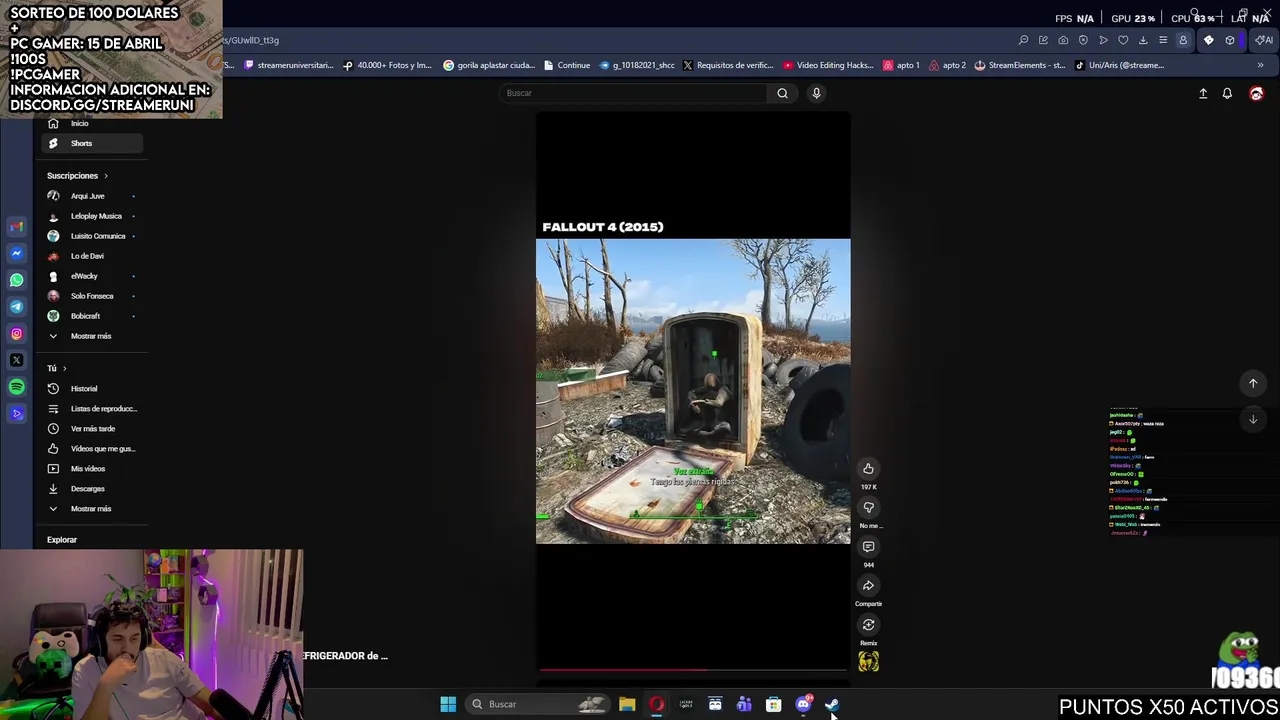Image resolution: width=1280 pixels, height=720 pixels.
Task: Open Messenger in Opera sidebar
Action: [16, 253]
